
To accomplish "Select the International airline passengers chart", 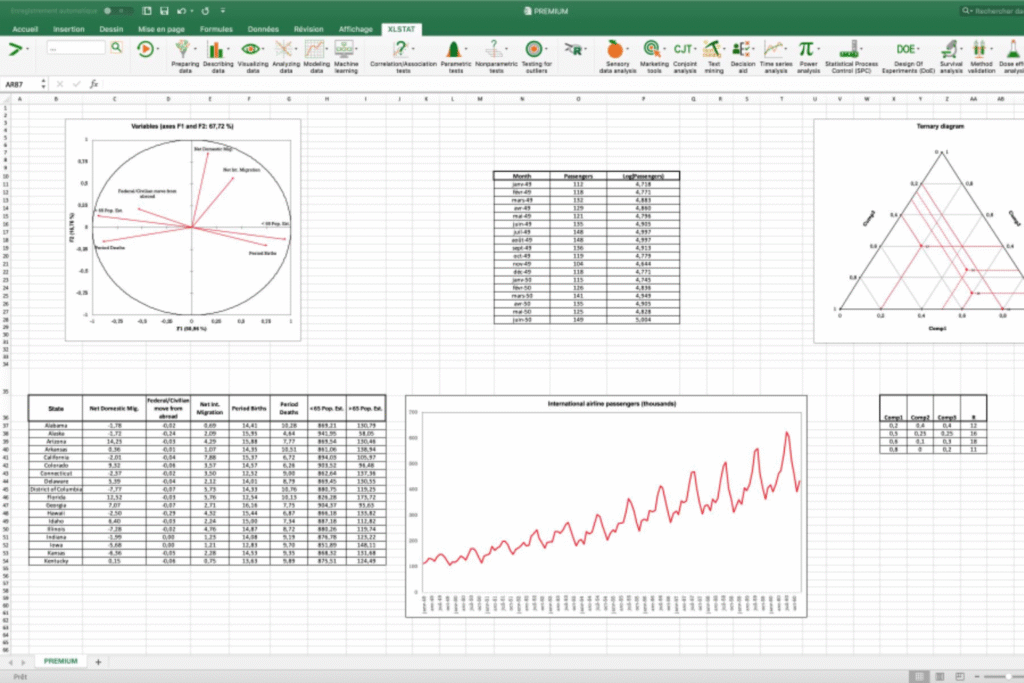I will (606, 506).
